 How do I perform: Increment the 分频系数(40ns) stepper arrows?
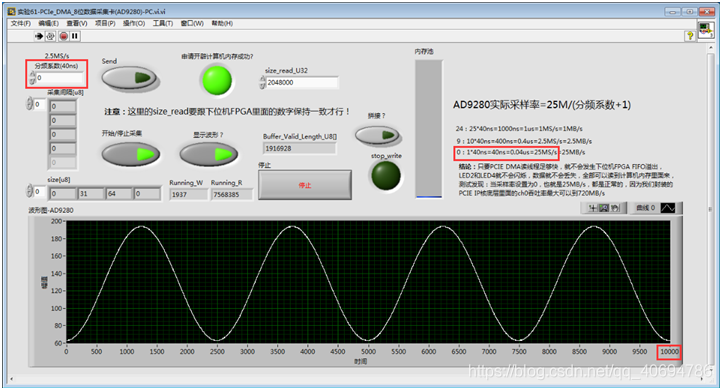[x=32, y=75]
